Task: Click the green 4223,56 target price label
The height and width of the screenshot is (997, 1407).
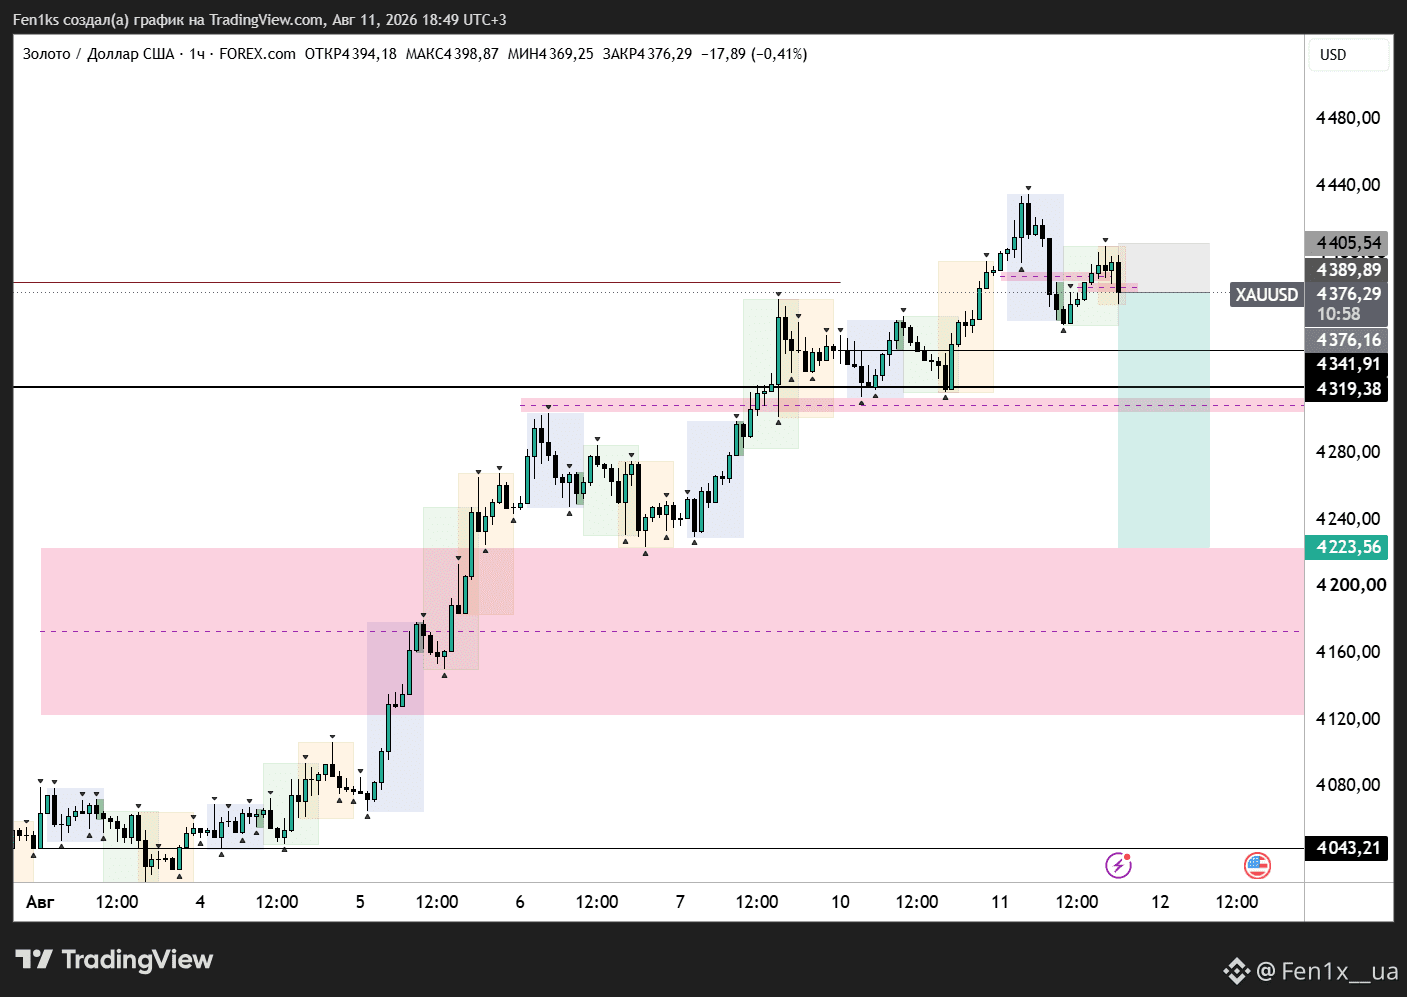Action: pos(1347,547)
